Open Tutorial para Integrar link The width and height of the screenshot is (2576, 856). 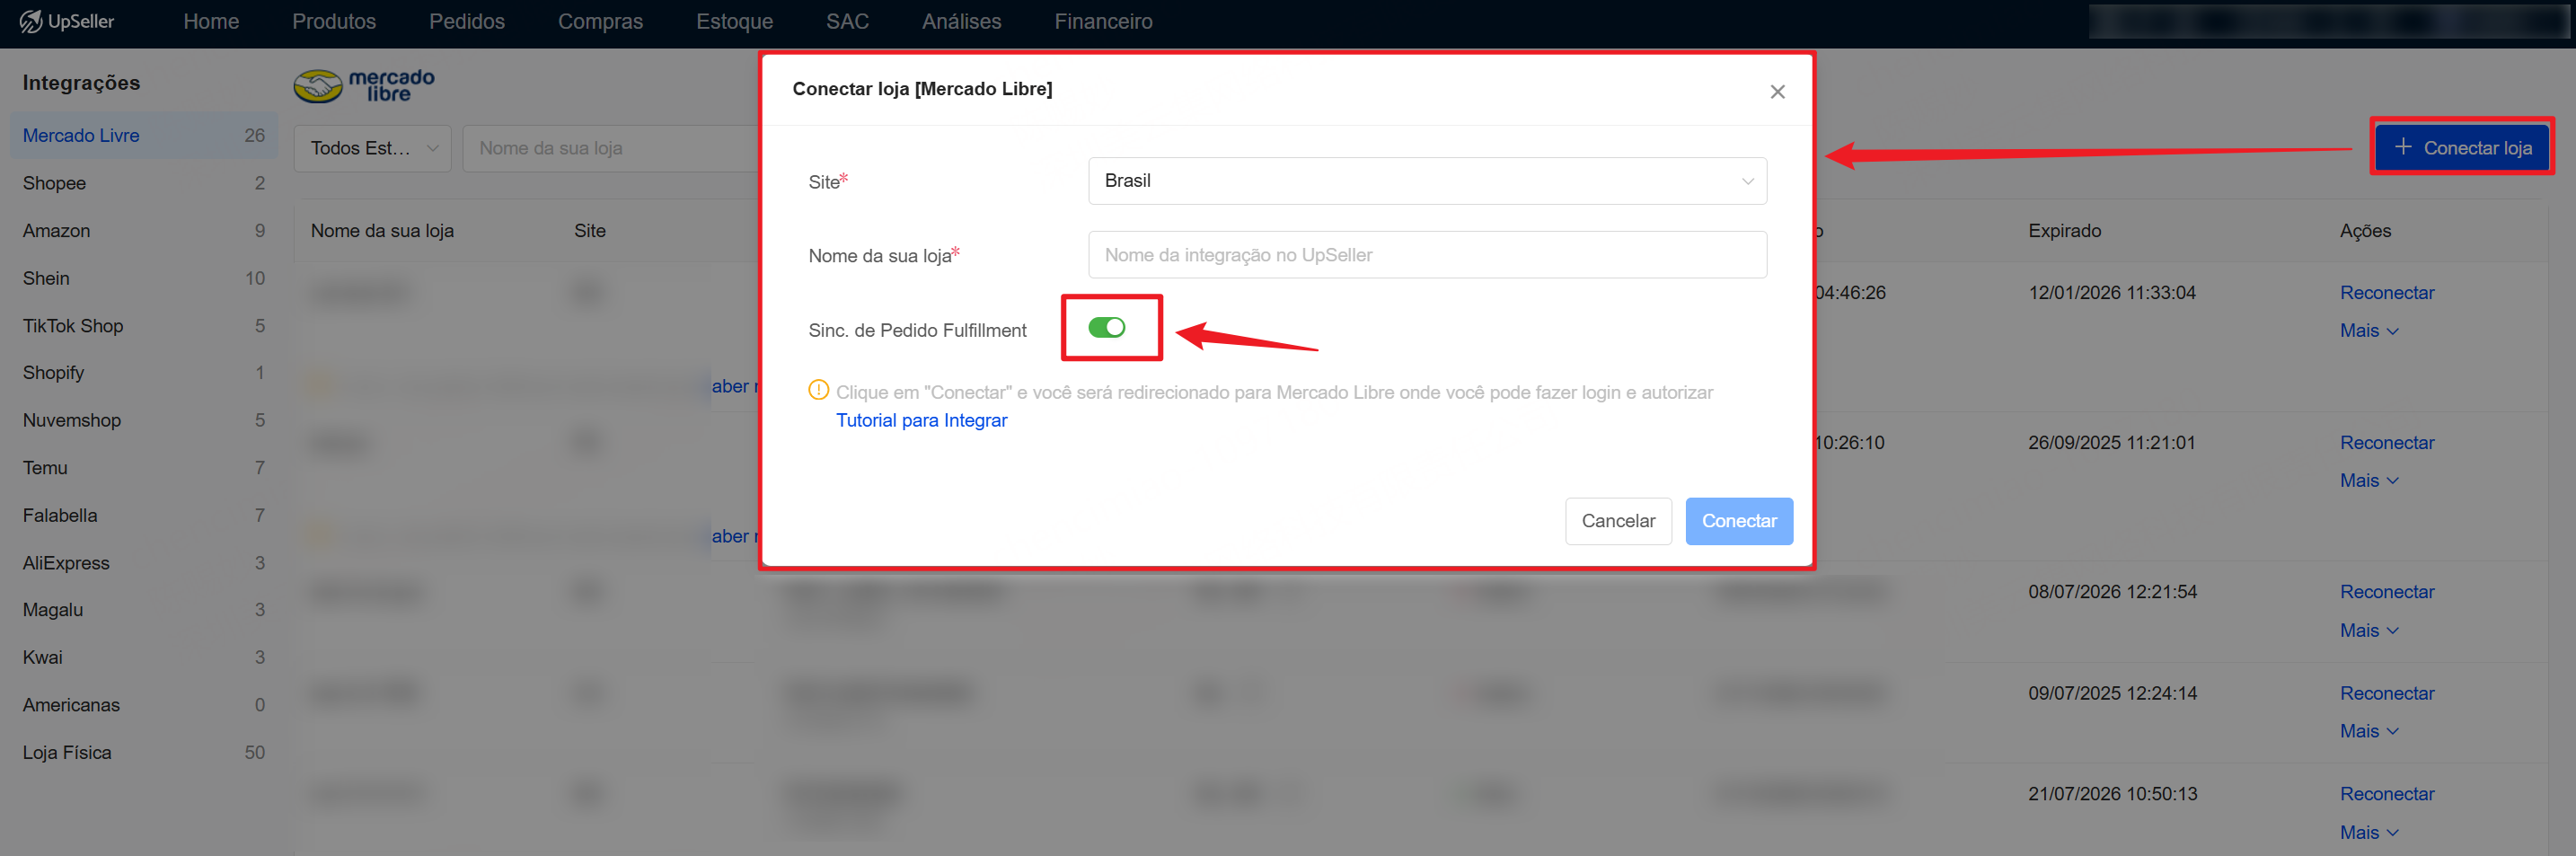921,420
